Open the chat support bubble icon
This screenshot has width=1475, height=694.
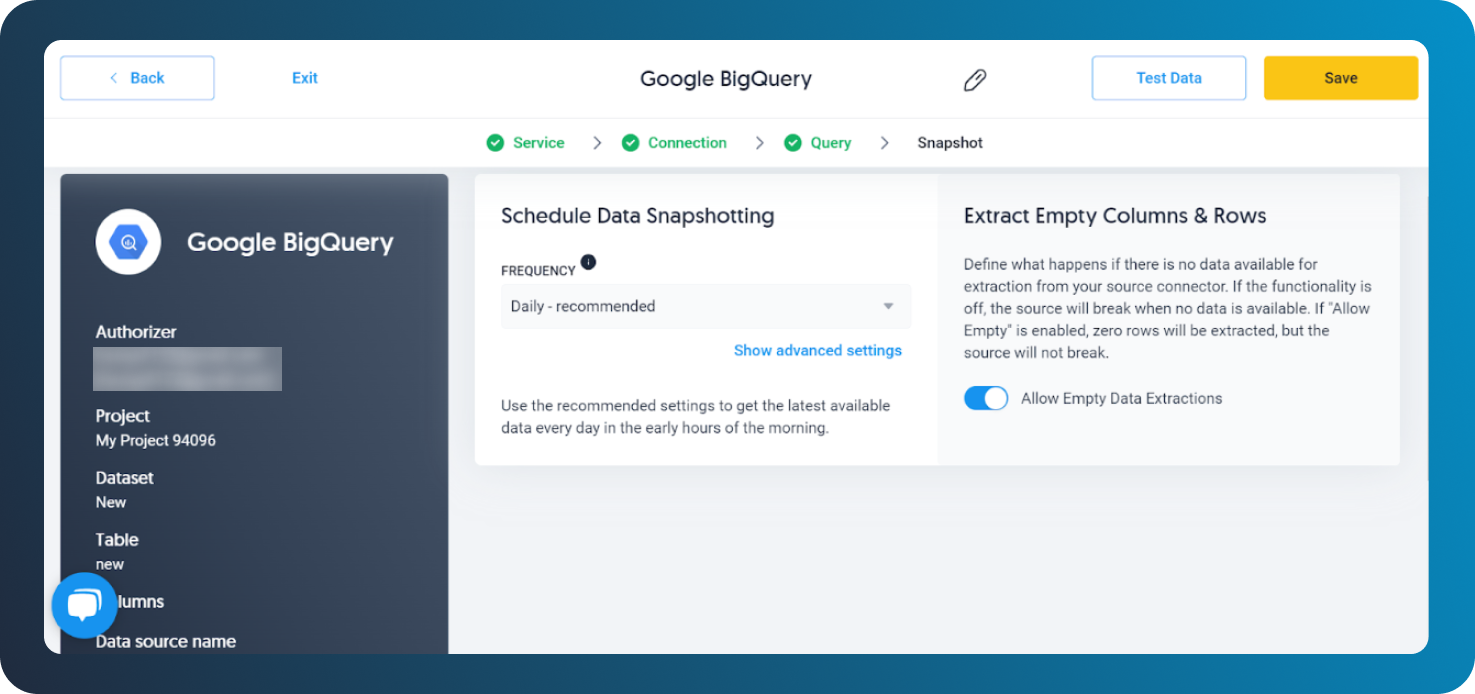point(84,604)
